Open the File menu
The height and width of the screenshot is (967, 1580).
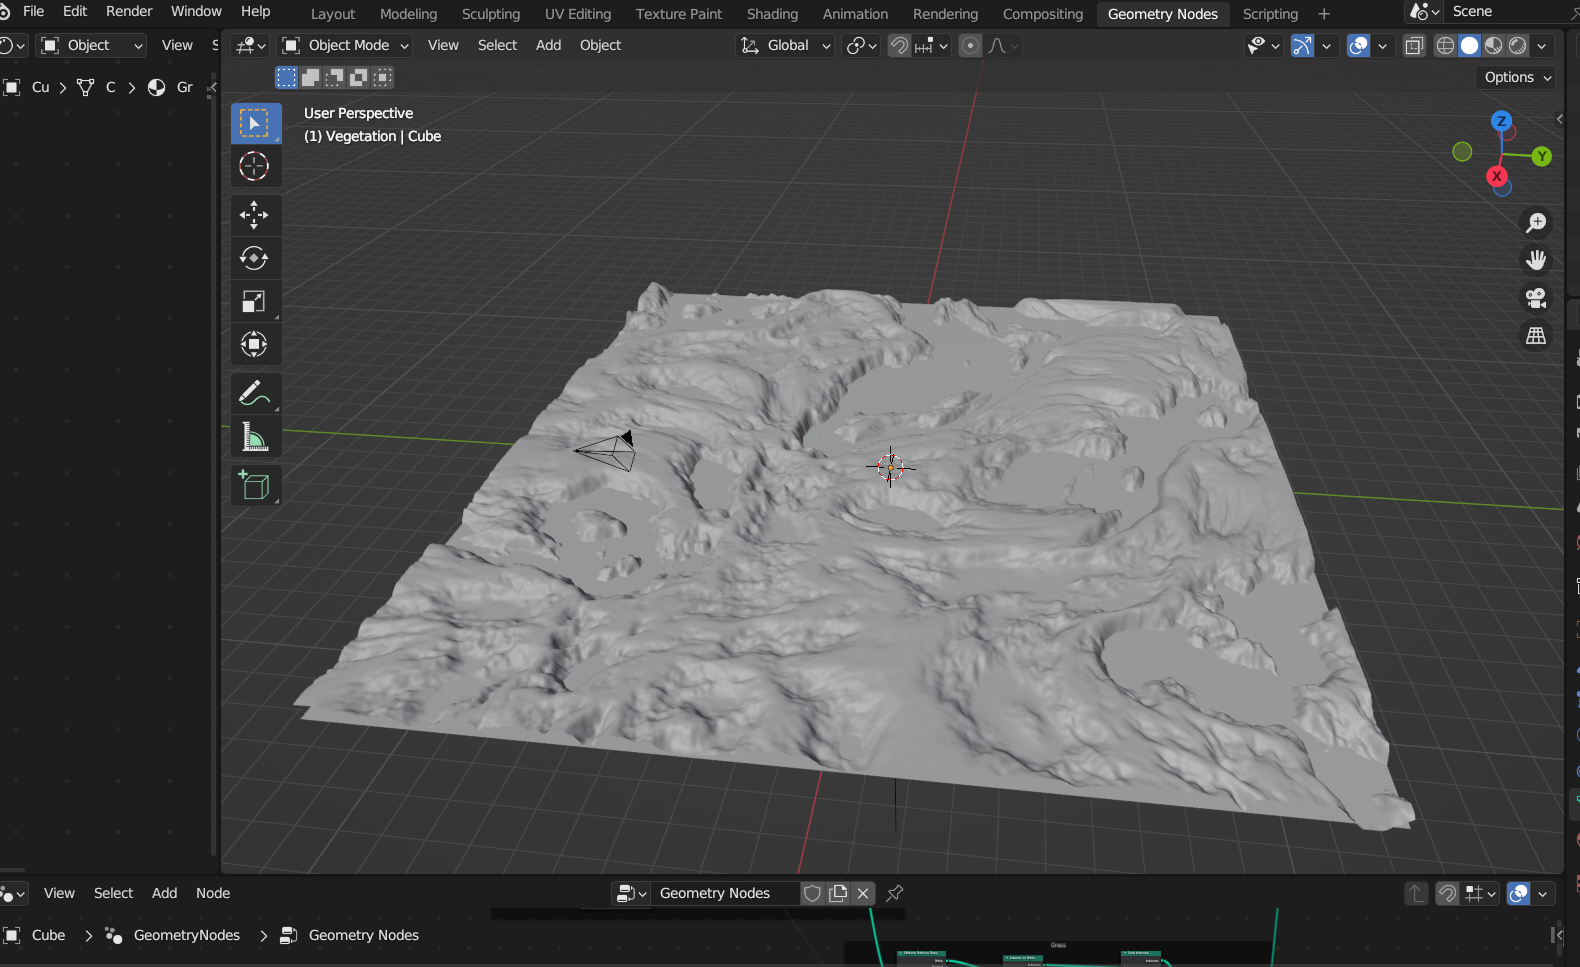point(33,11)
